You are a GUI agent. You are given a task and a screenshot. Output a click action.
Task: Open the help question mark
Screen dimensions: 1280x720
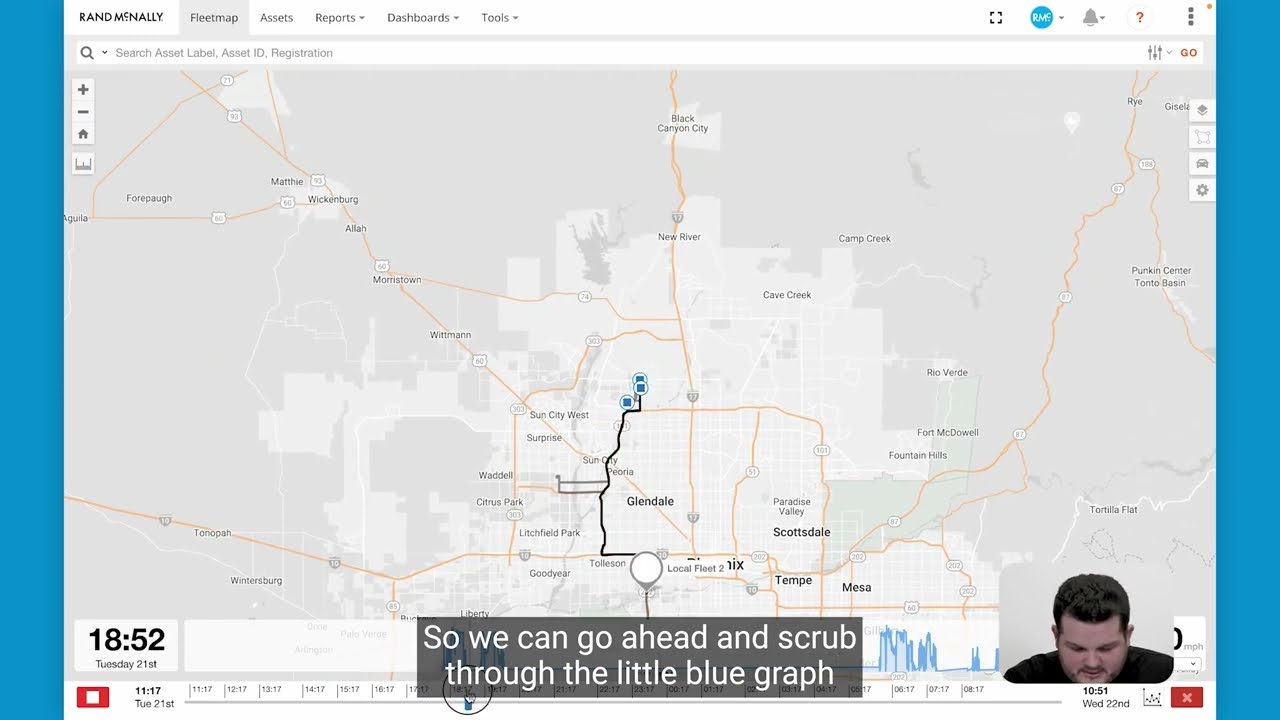1139,18
